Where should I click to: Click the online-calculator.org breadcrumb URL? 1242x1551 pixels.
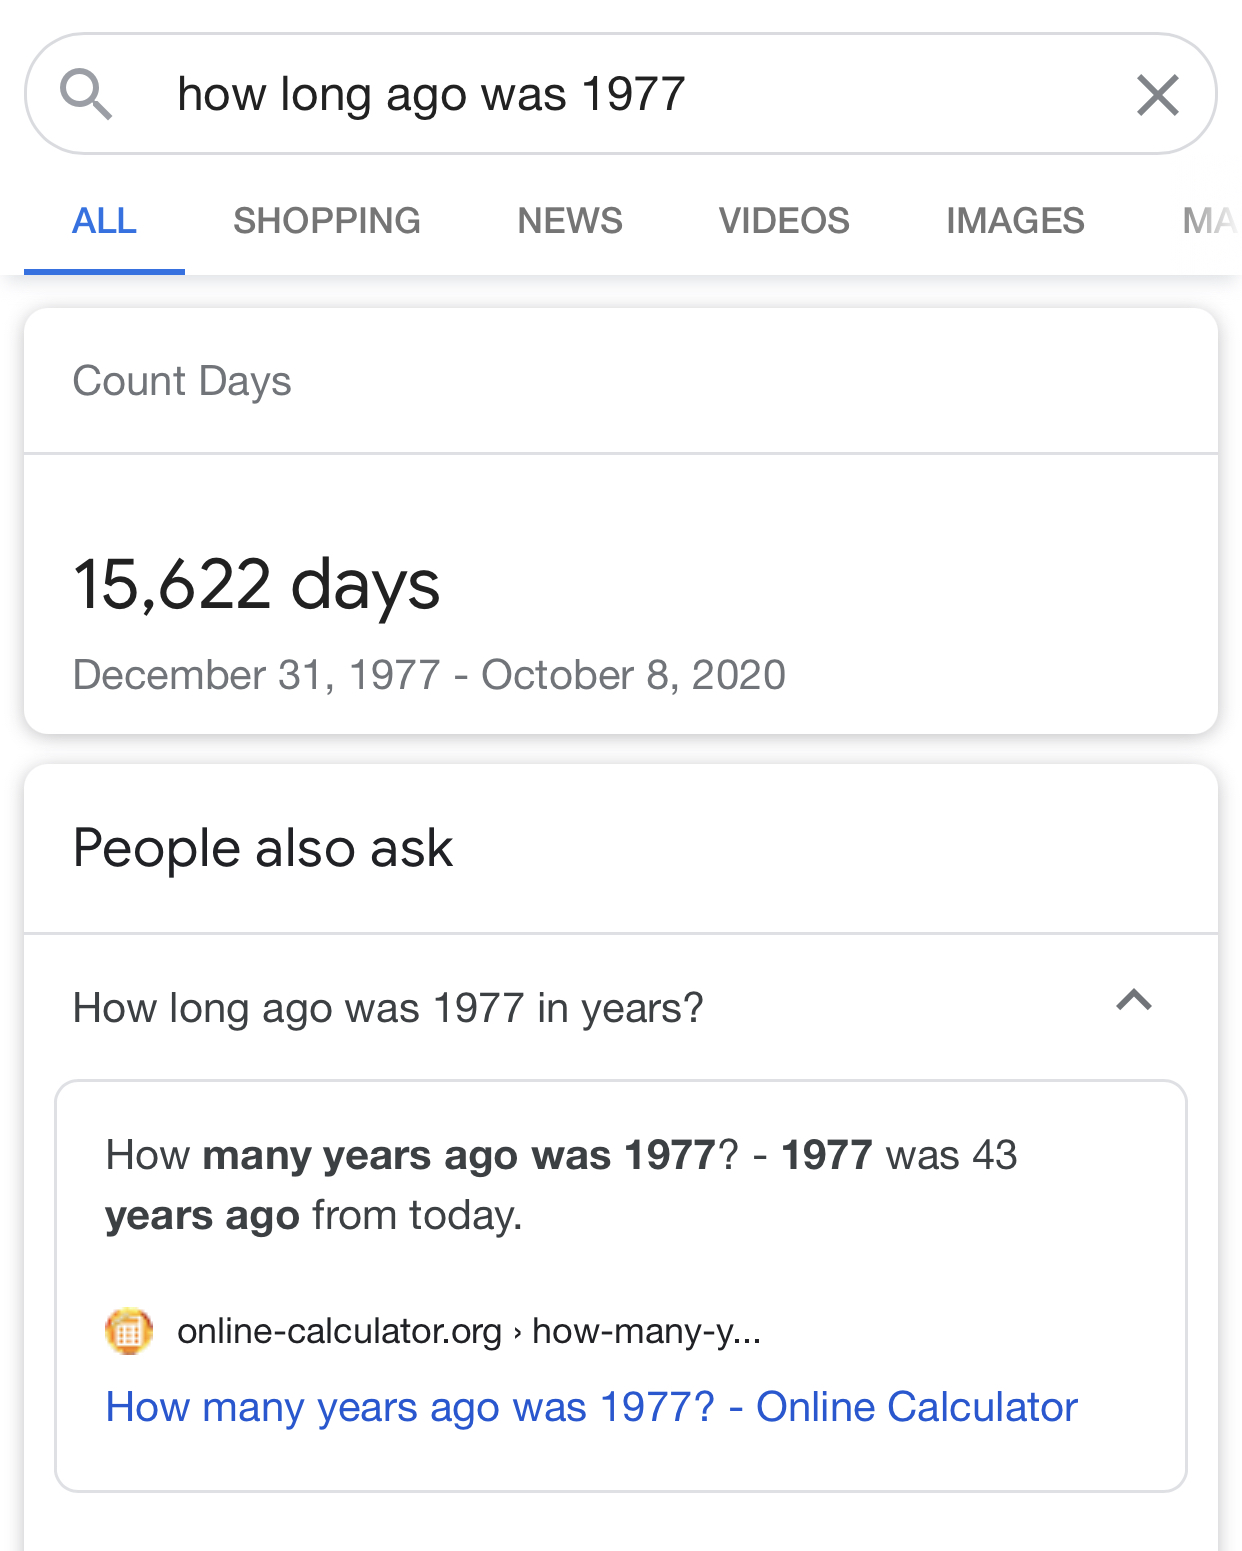click(469, 1331)
